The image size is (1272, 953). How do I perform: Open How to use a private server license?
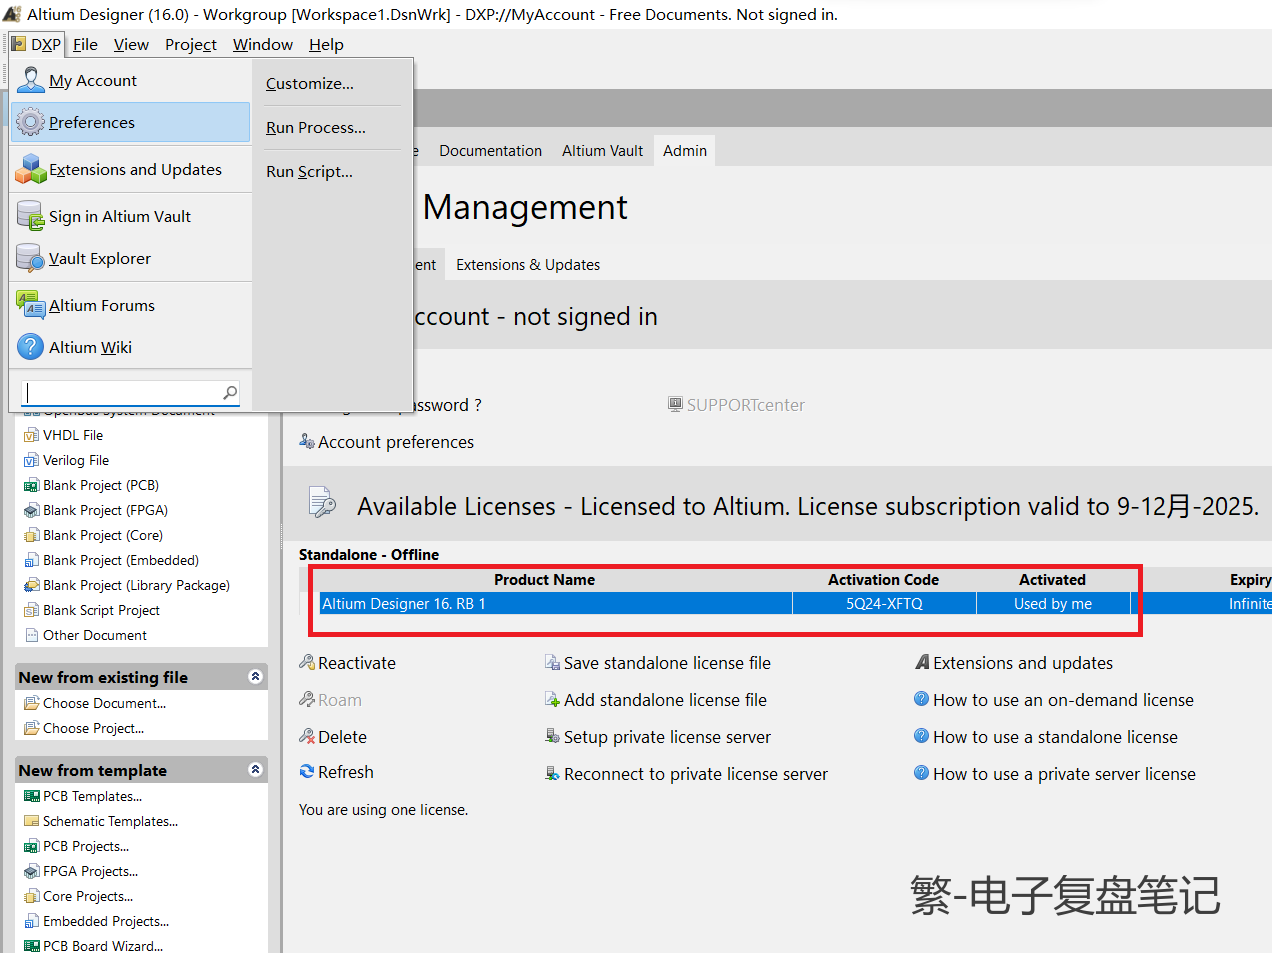point(1064,774)
